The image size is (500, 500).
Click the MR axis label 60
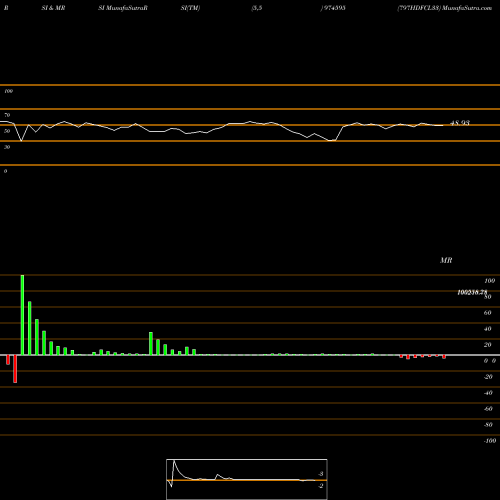pyautogui.click(x=487, y=313)
